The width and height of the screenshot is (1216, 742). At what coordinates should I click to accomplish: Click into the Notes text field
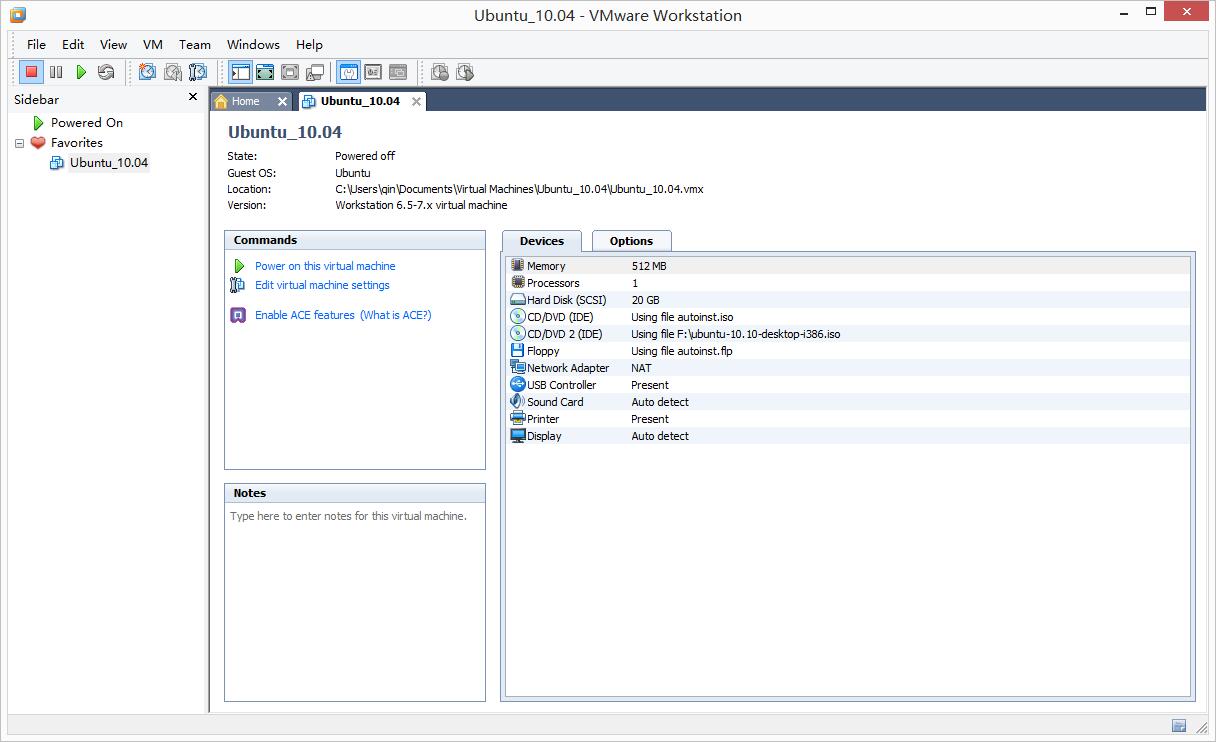coord(355,601)
